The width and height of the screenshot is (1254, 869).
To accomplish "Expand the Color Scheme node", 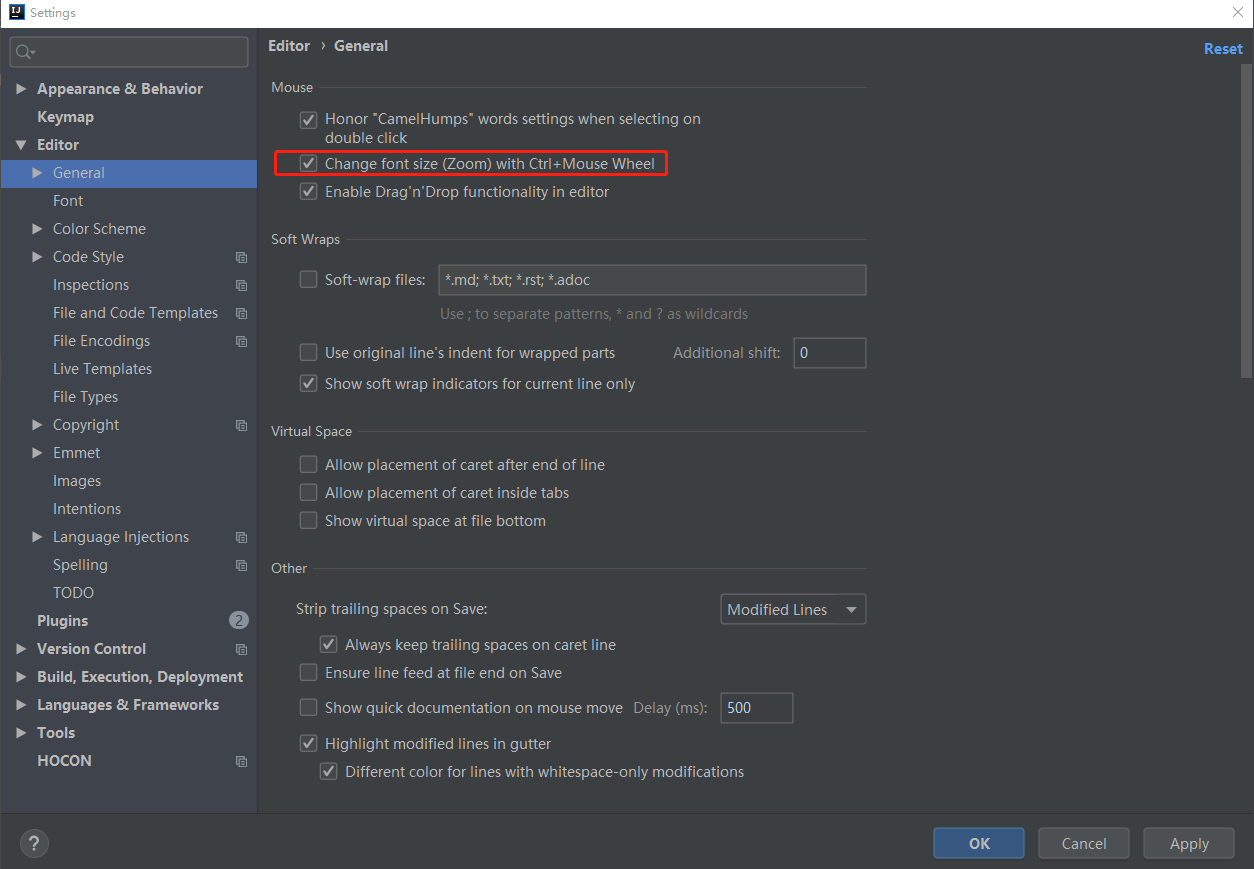I will click(37, 229).
